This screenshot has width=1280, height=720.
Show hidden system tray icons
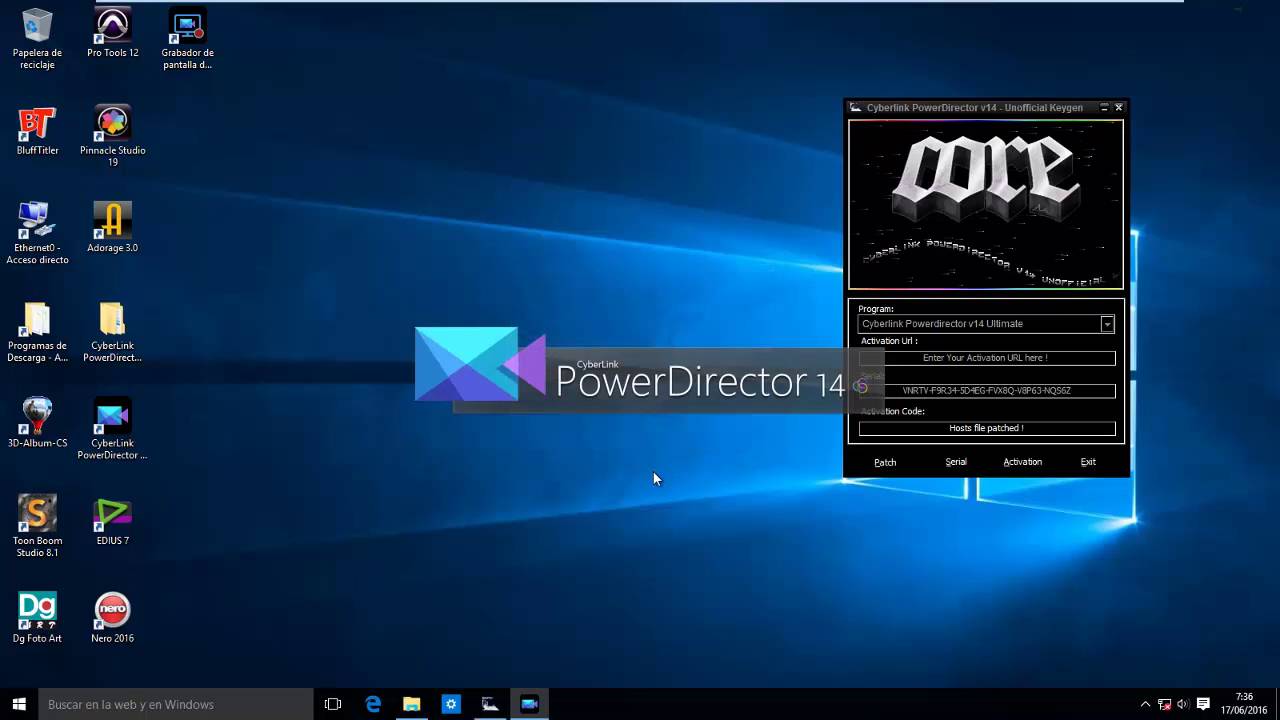[x=1145, y=704]
